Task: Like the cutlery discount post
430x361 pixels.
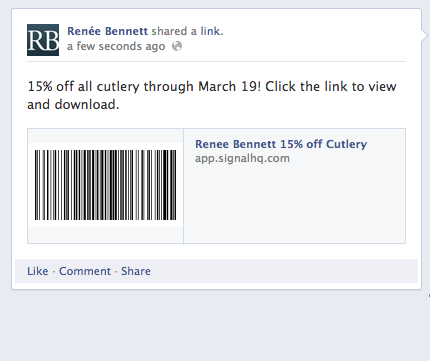Action: click(38, 271)
